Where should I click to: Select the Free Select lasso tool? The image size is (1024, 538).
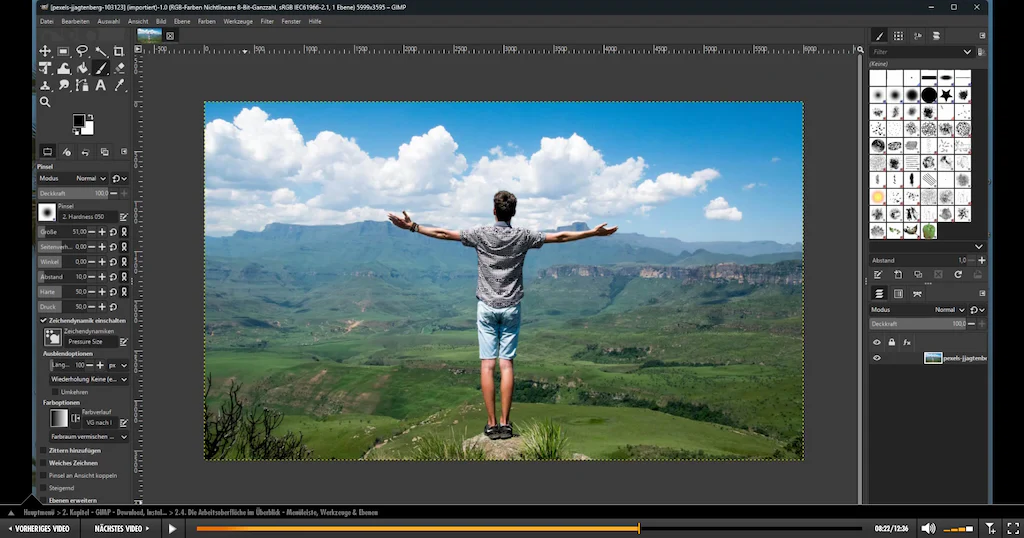click(82, 51)
